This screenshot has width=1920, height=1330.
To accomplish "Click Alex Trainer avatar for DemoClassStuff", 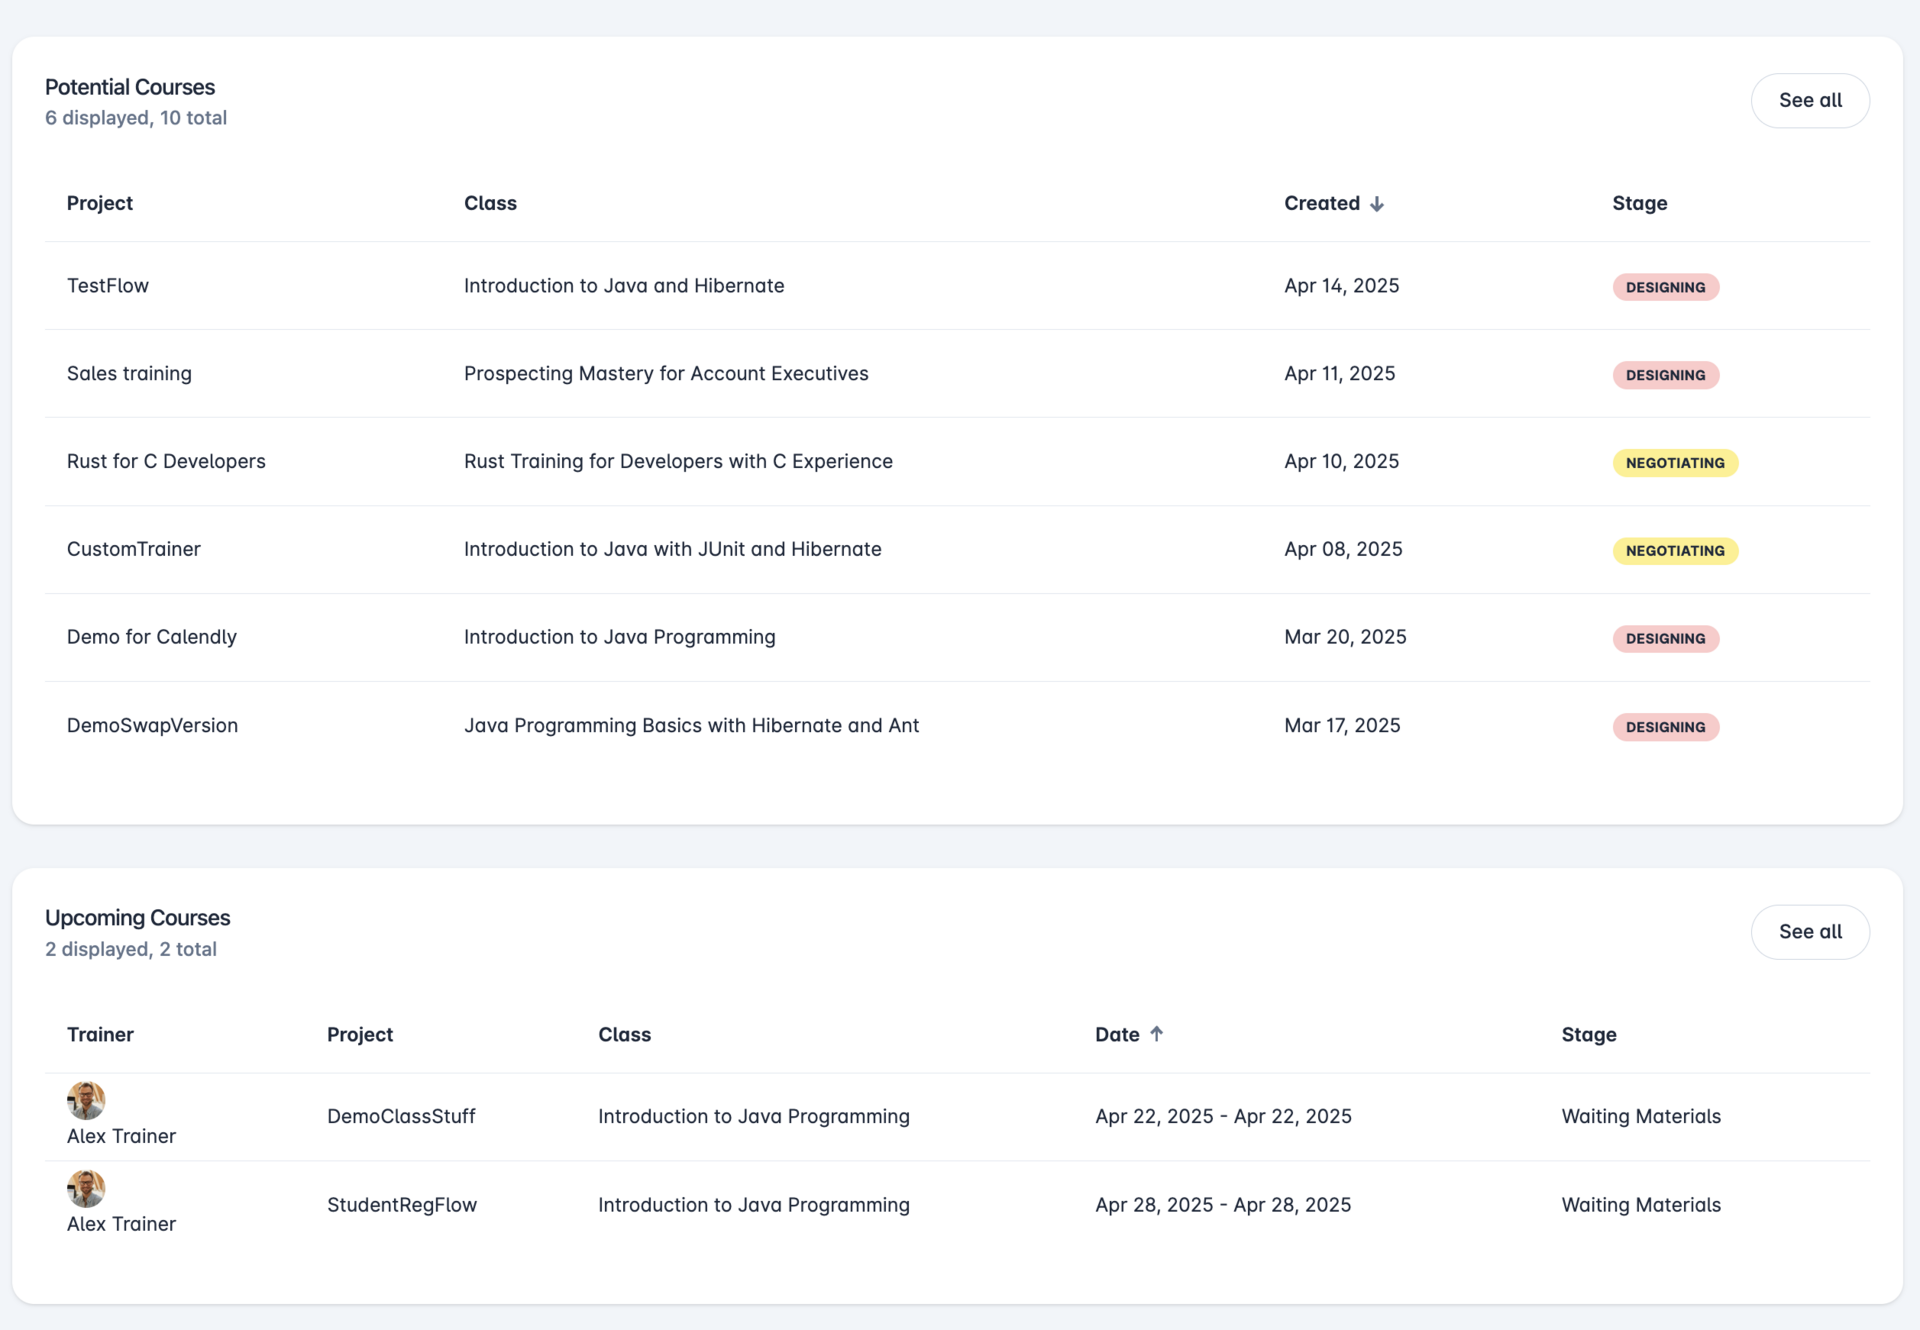I will (86, 1100).
